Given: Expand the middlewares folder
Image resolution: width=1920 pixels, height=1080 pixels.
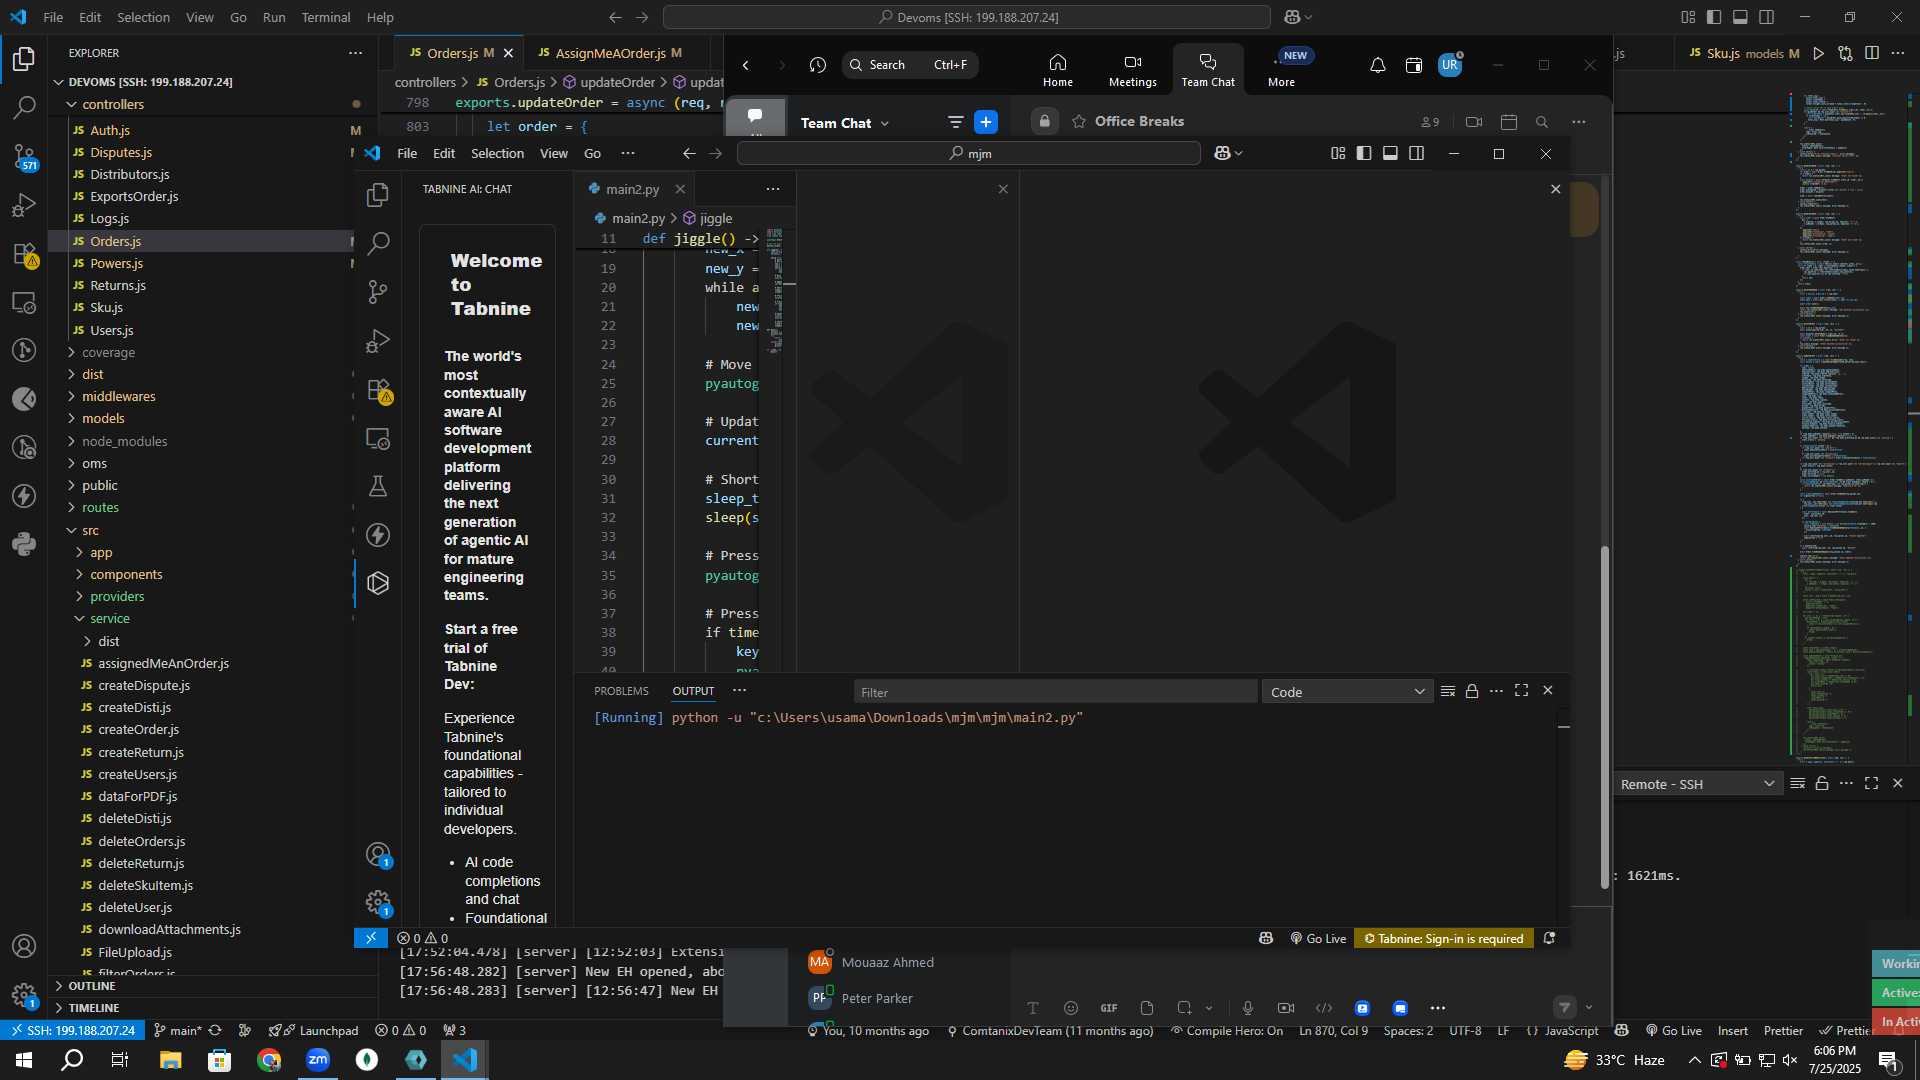Looking at the screenshot, I should click(x=118, y=396).
